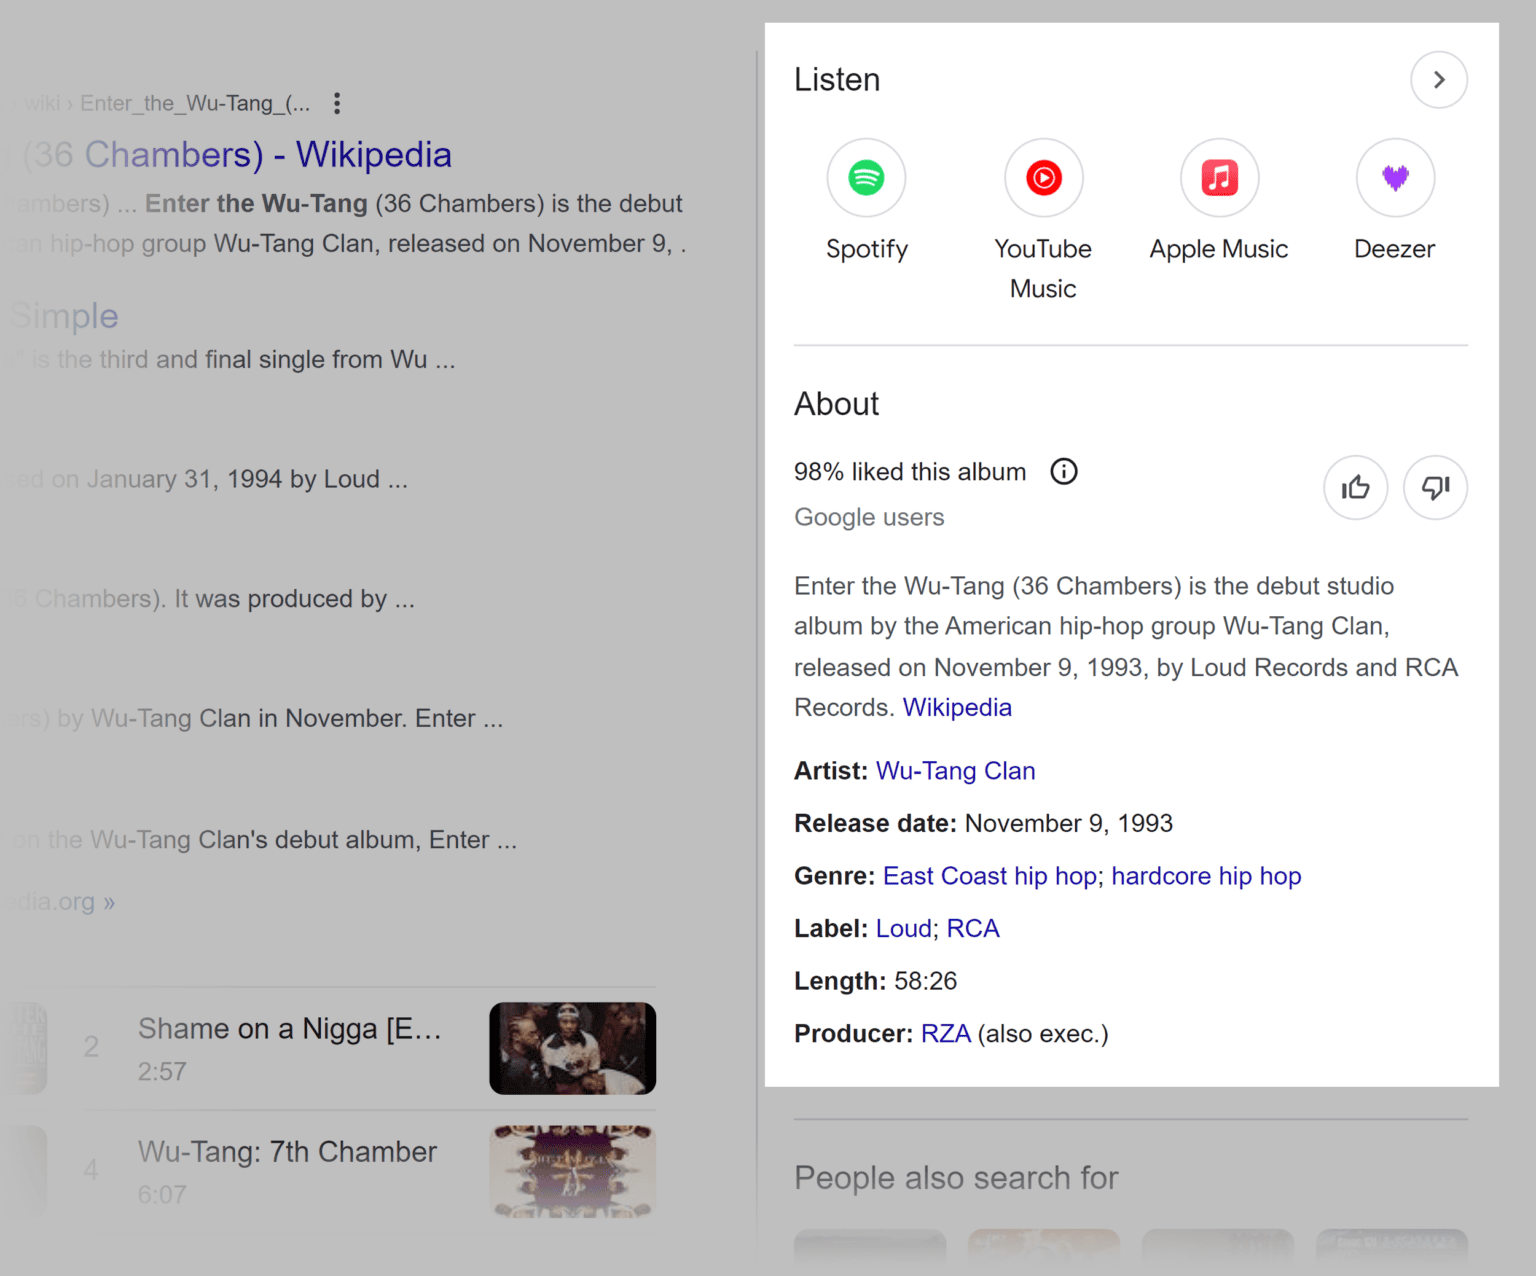This screenshot has height=1276, width=1536.
Task: Visit the Wu-Tang Clan artist page
Action: point(954,771)
